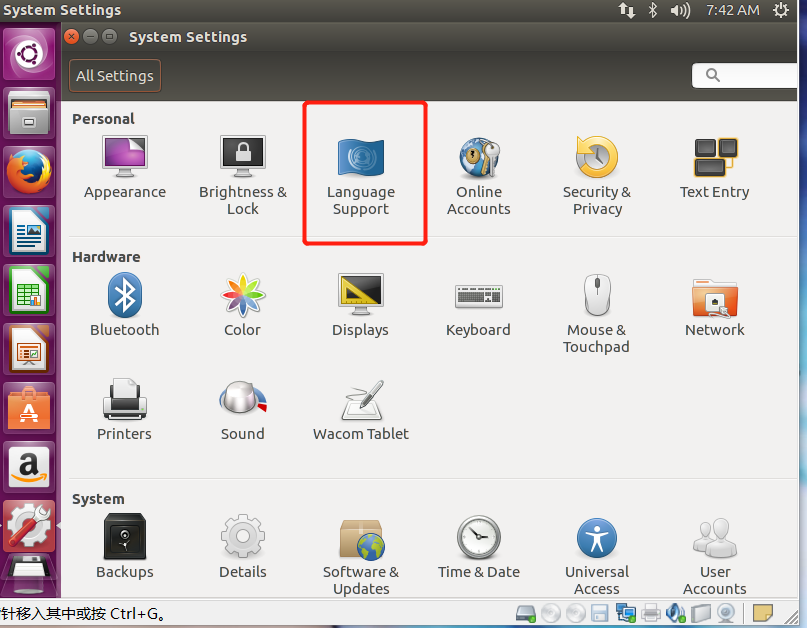Open Ubuntu Software Center in launcher

tap(29, 408)
